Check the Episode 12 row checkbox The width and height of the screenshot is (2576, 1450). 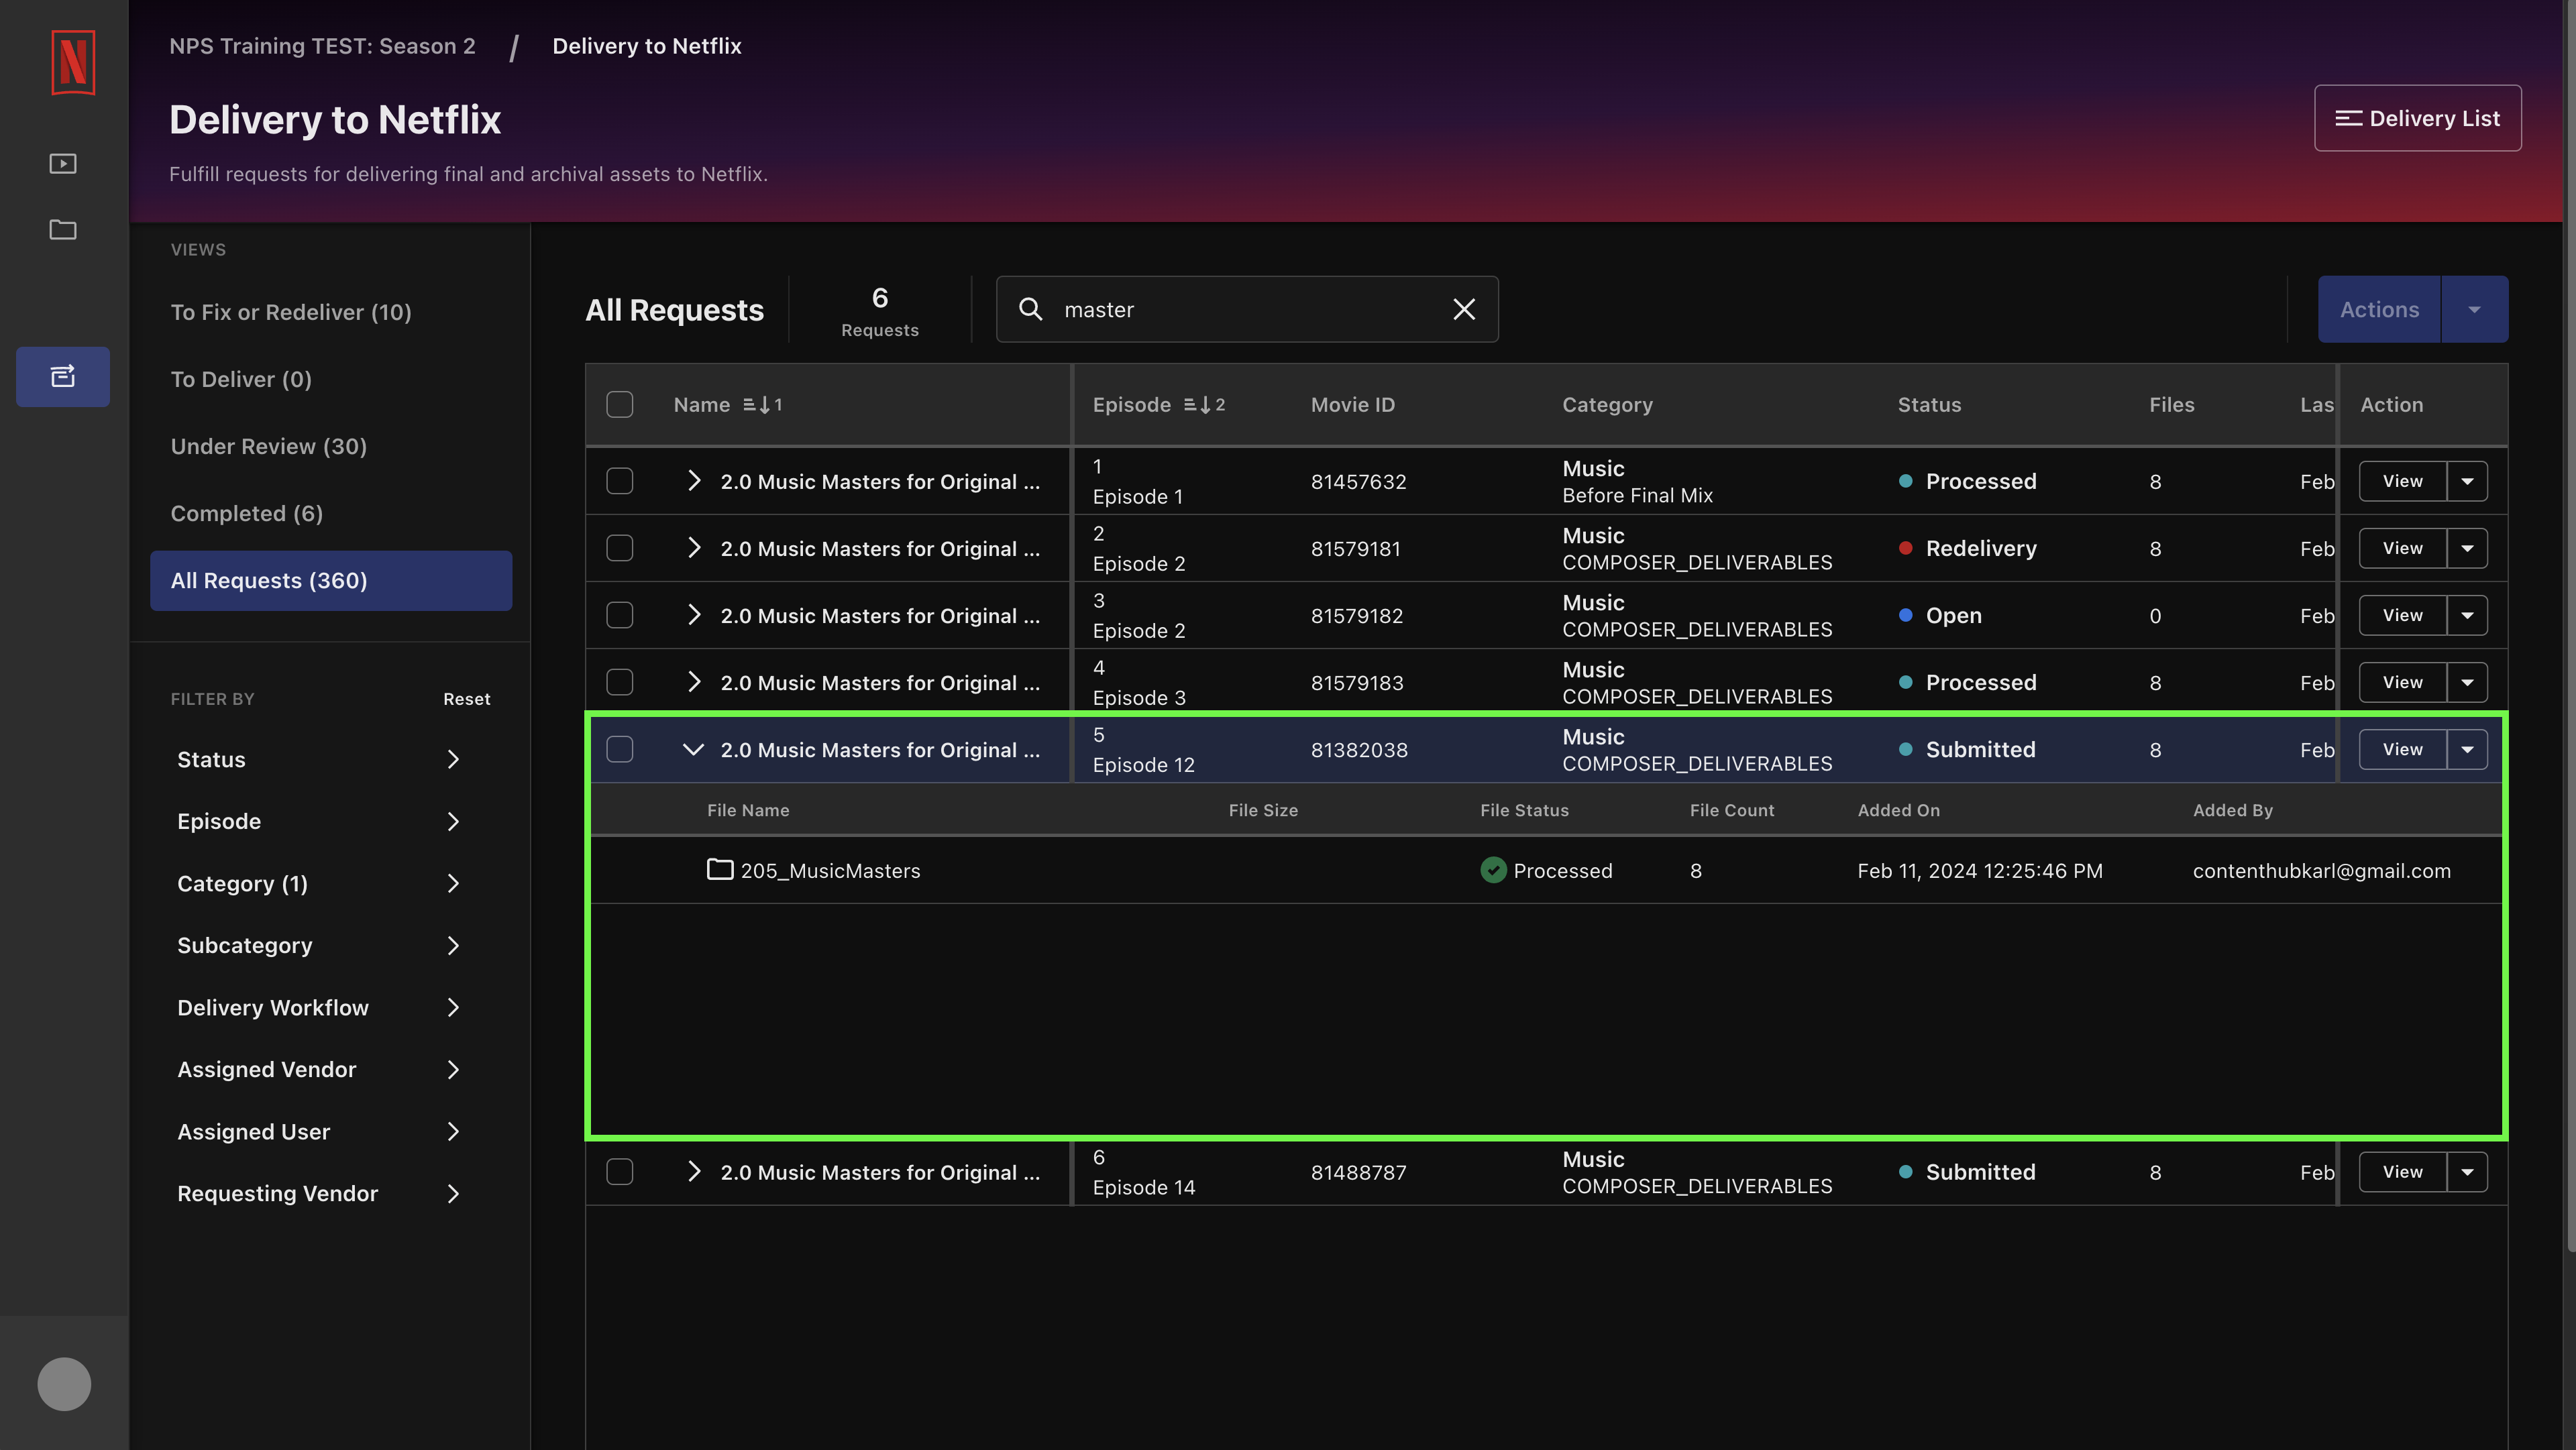620,749
